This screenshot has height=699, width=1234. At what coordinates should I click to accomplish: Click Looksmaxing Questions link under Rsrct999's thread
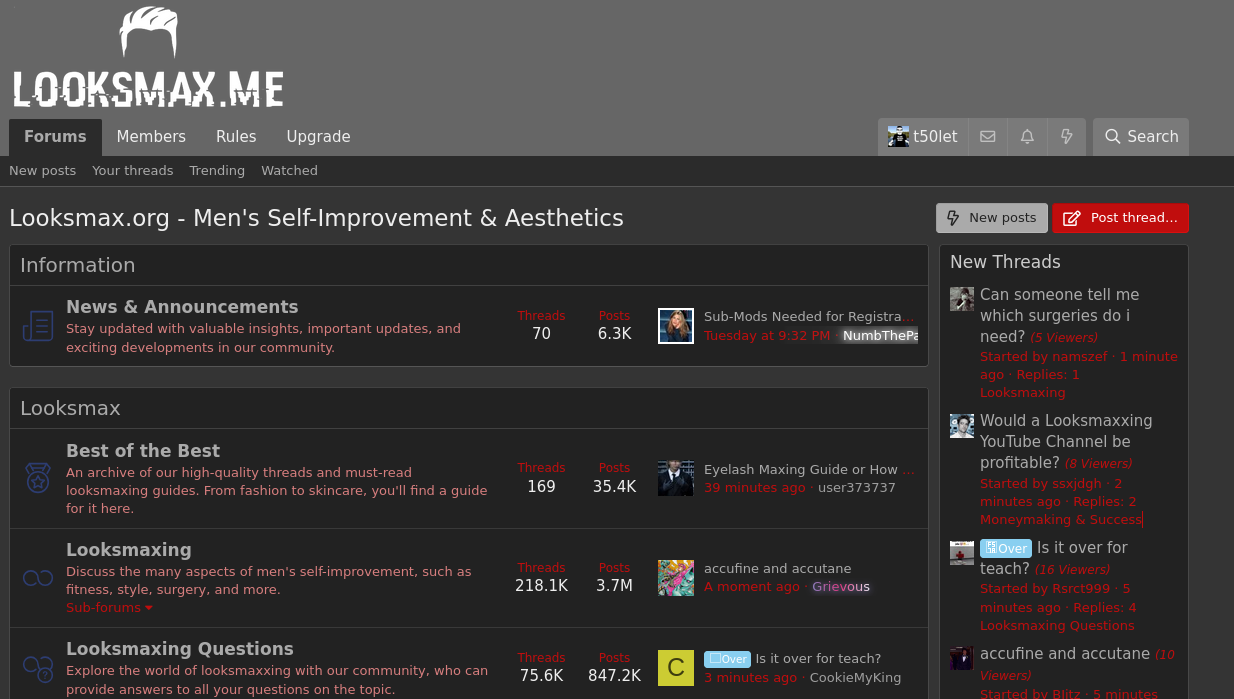tap(1057, 626)
